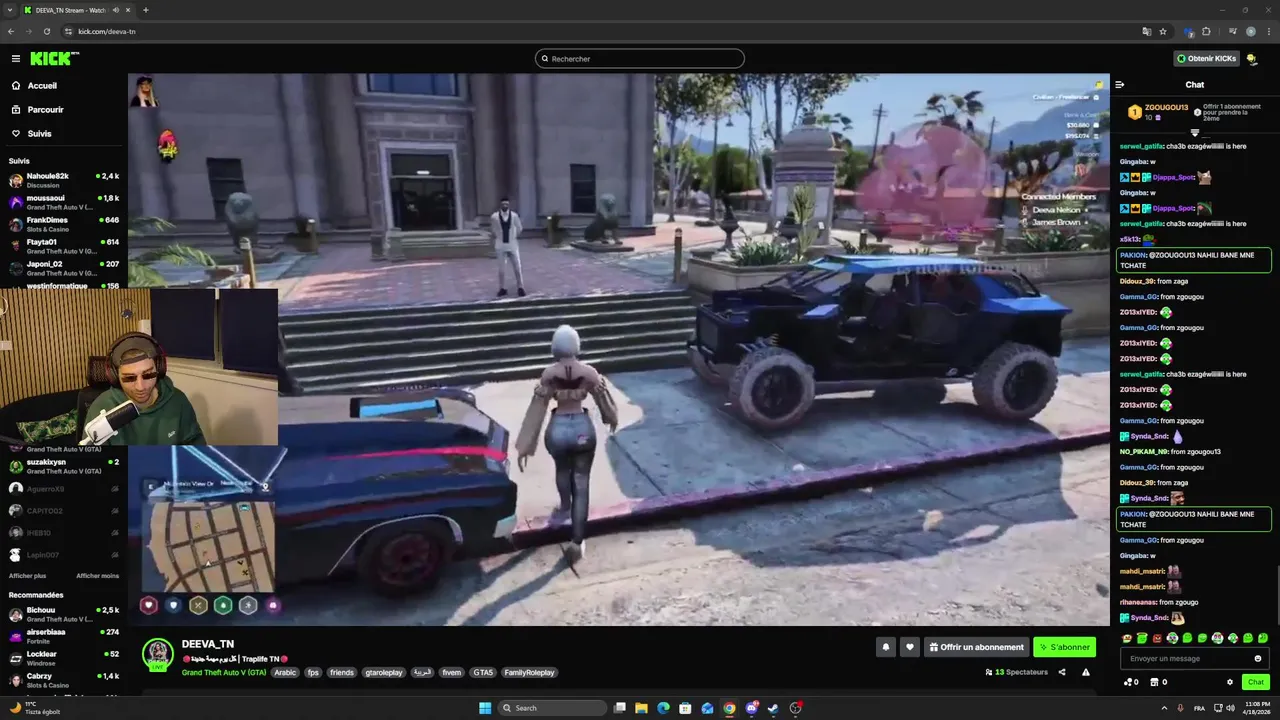
Task: Click the Windows taskbar Search box
Action: coord(553,708)
